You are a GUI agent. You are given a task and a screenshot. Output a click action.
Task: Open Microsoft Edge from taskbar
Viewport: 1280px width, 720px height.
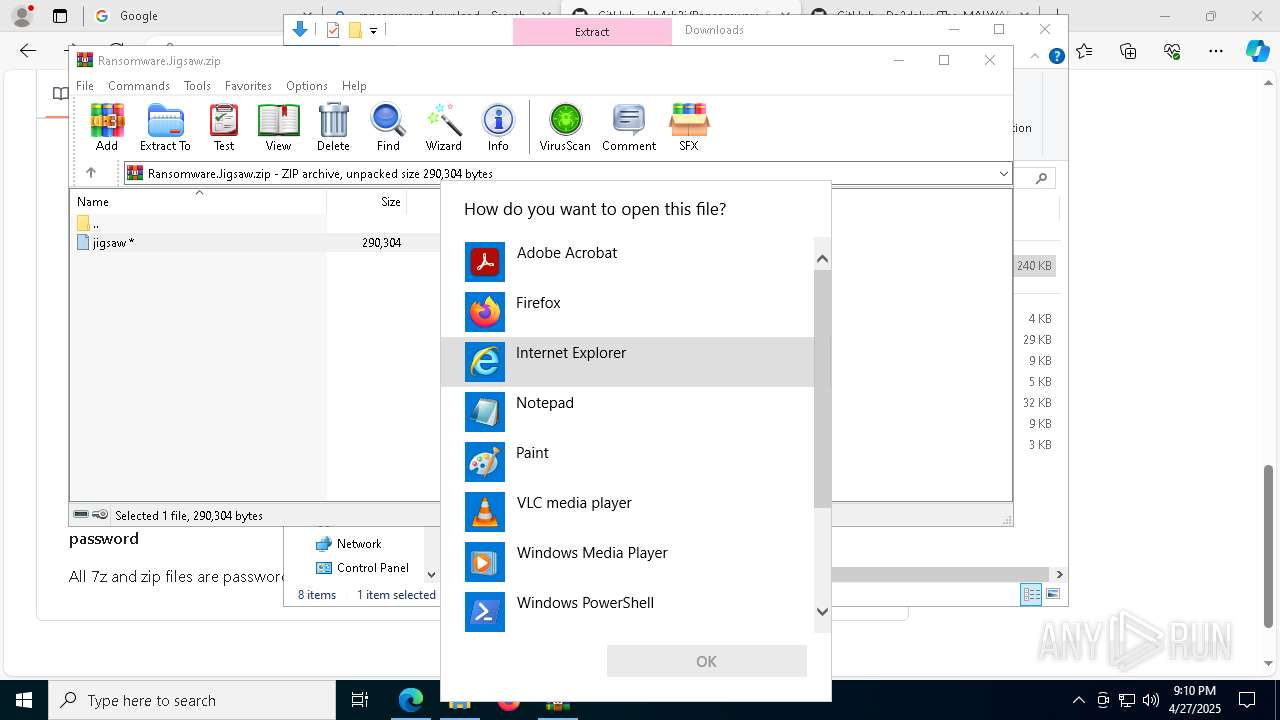coord(411,700)
